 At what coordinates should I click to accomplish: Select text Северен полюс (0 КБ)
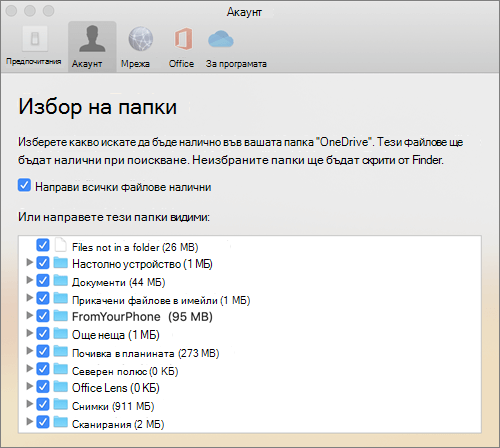point(125,371)
